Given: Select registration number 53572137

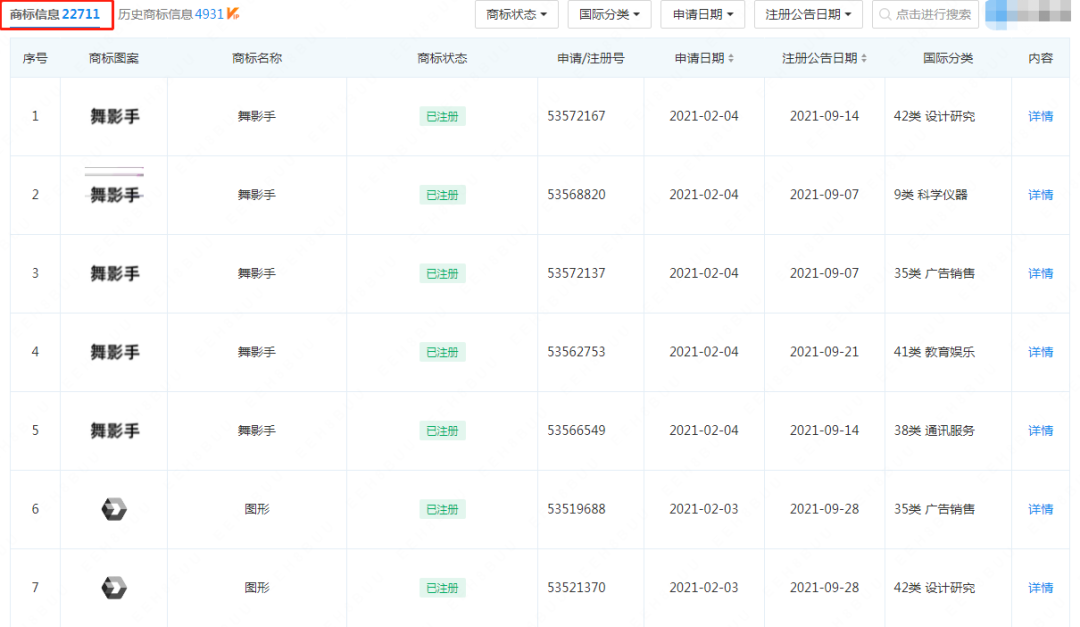Looking at the screenshot, I should pos(577,274).
